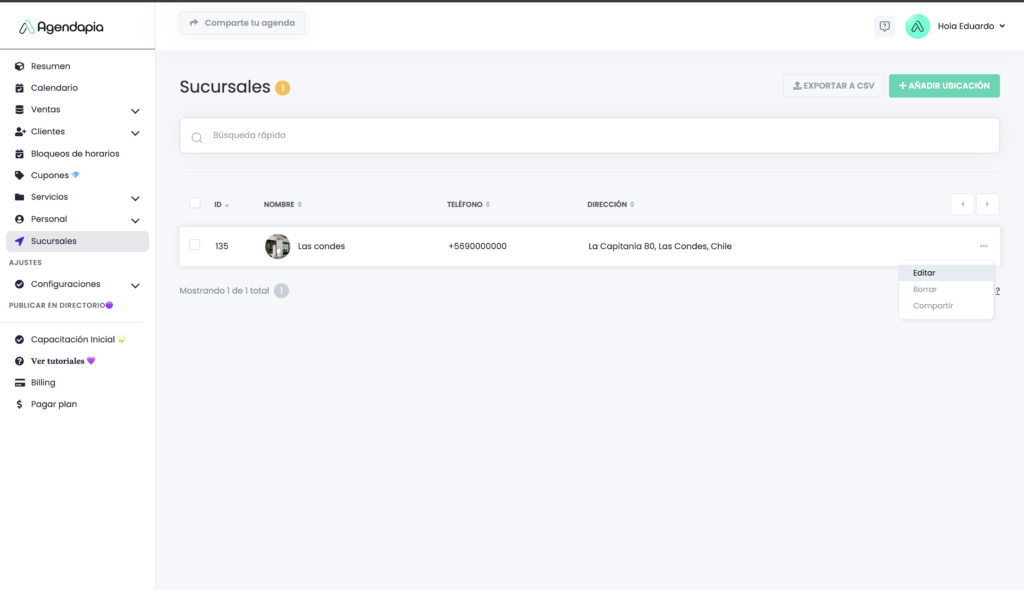
Task: Click the Billing card icon
Action: pos(19,382)
